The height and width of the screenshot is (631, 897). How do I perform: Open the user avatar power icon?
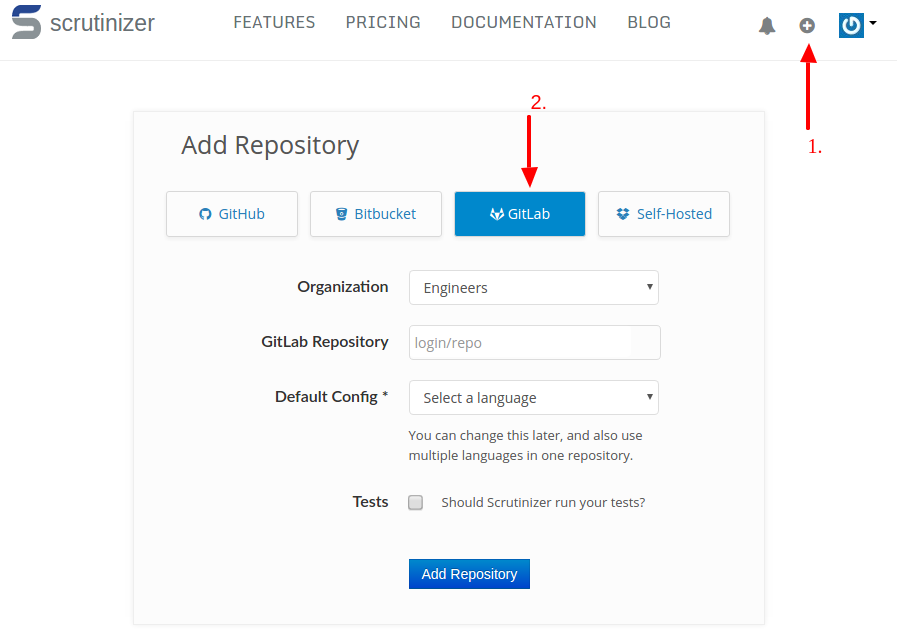(x=851, y=26)
